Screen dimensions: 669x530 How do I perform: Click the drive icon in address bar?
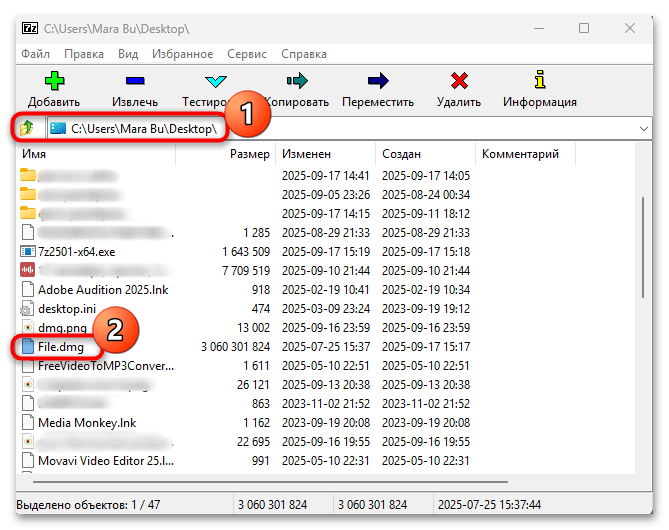pos(58,128)
